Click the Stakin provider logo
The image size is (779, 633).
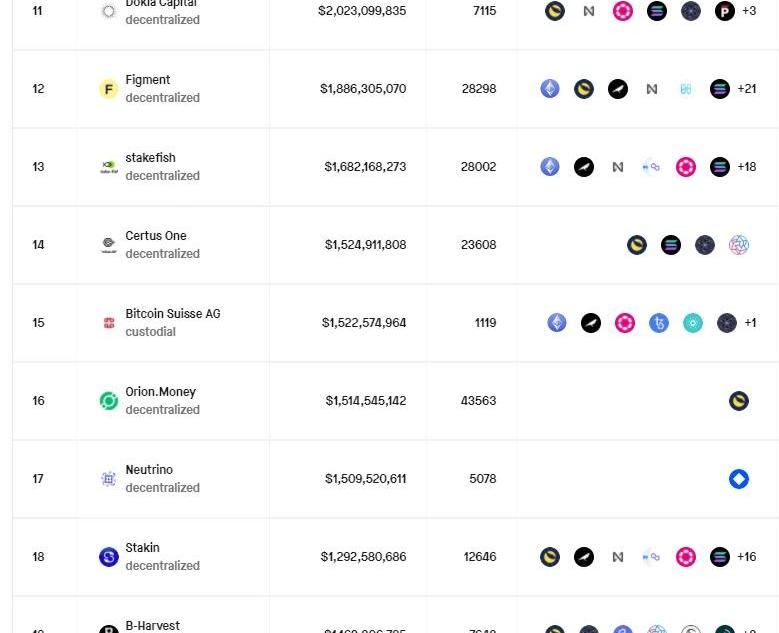coord(109,557)
